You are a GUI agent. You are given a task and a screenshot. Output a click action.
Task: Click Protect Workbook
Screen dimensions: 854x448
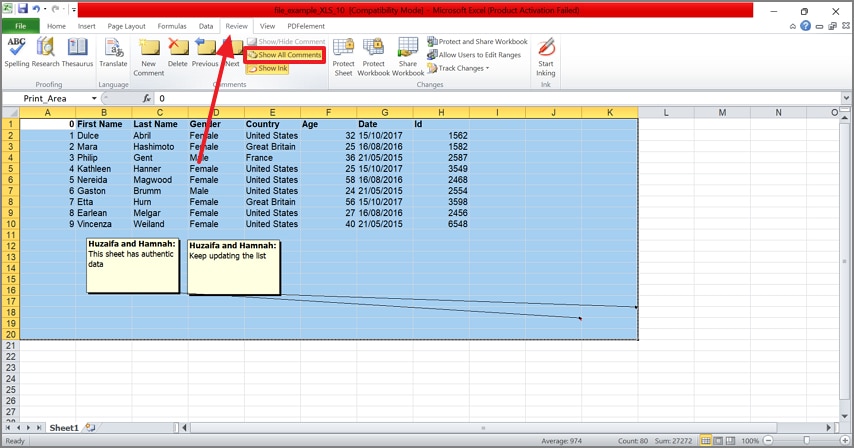374,57
